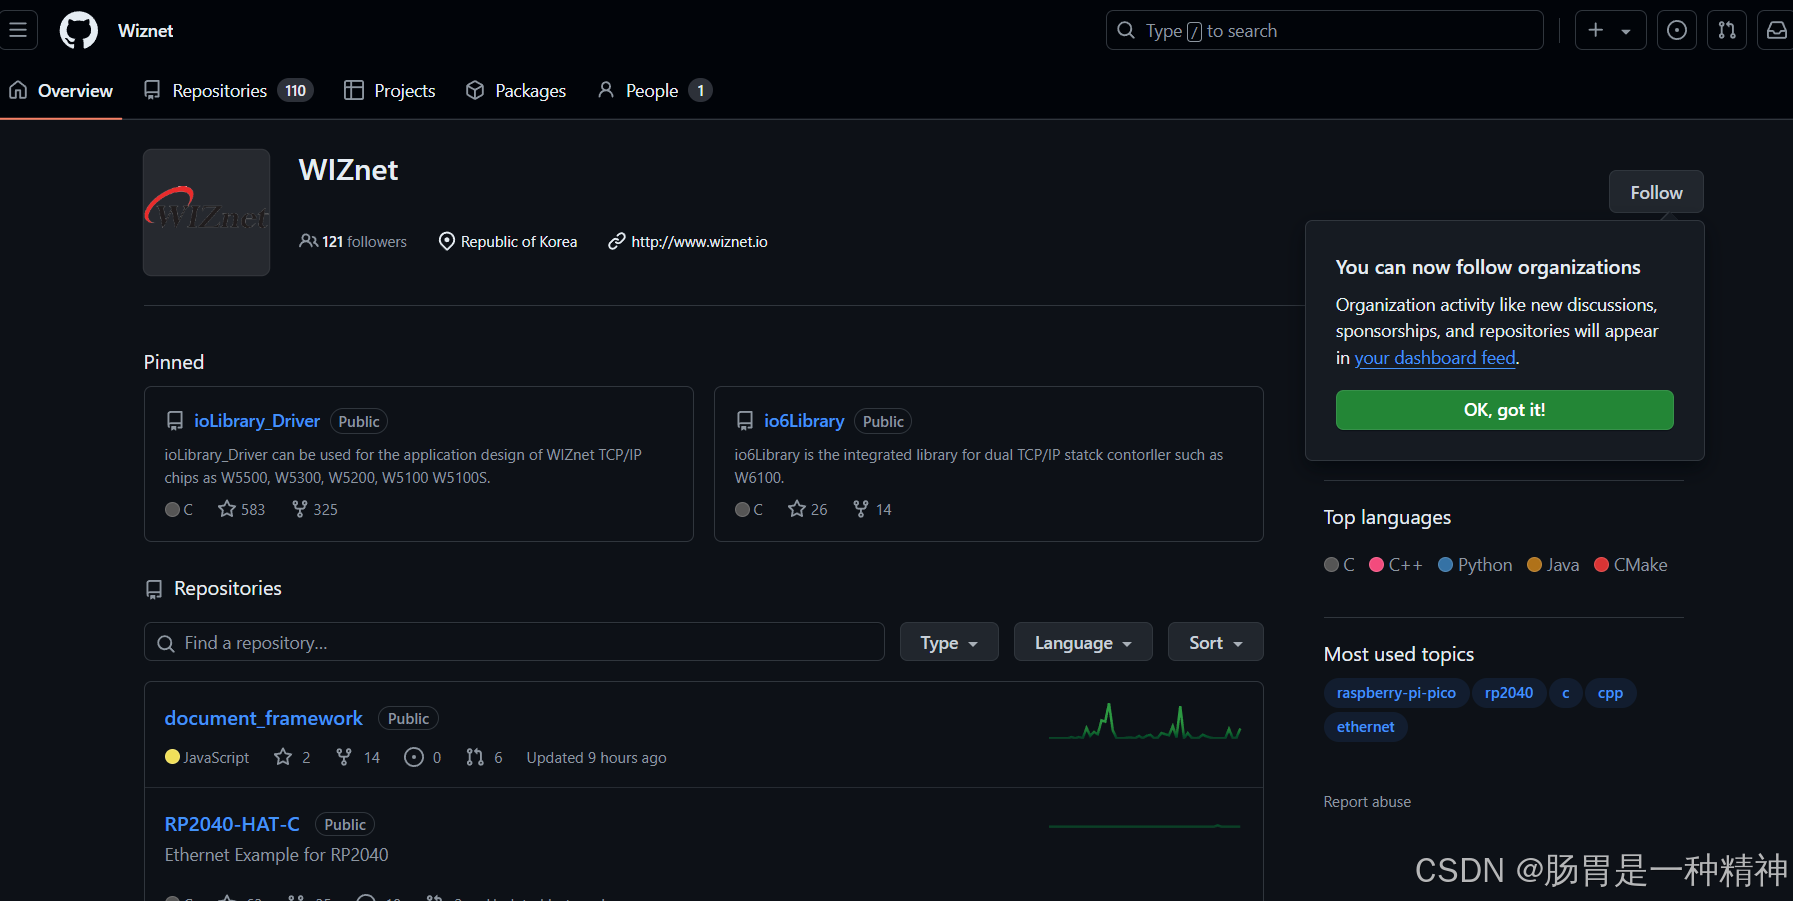Image resolution: width=1793 pixels, height=901 pixels.
Task: Open the RP2040-HAT-C repository
Action: [x=232, y=824]
